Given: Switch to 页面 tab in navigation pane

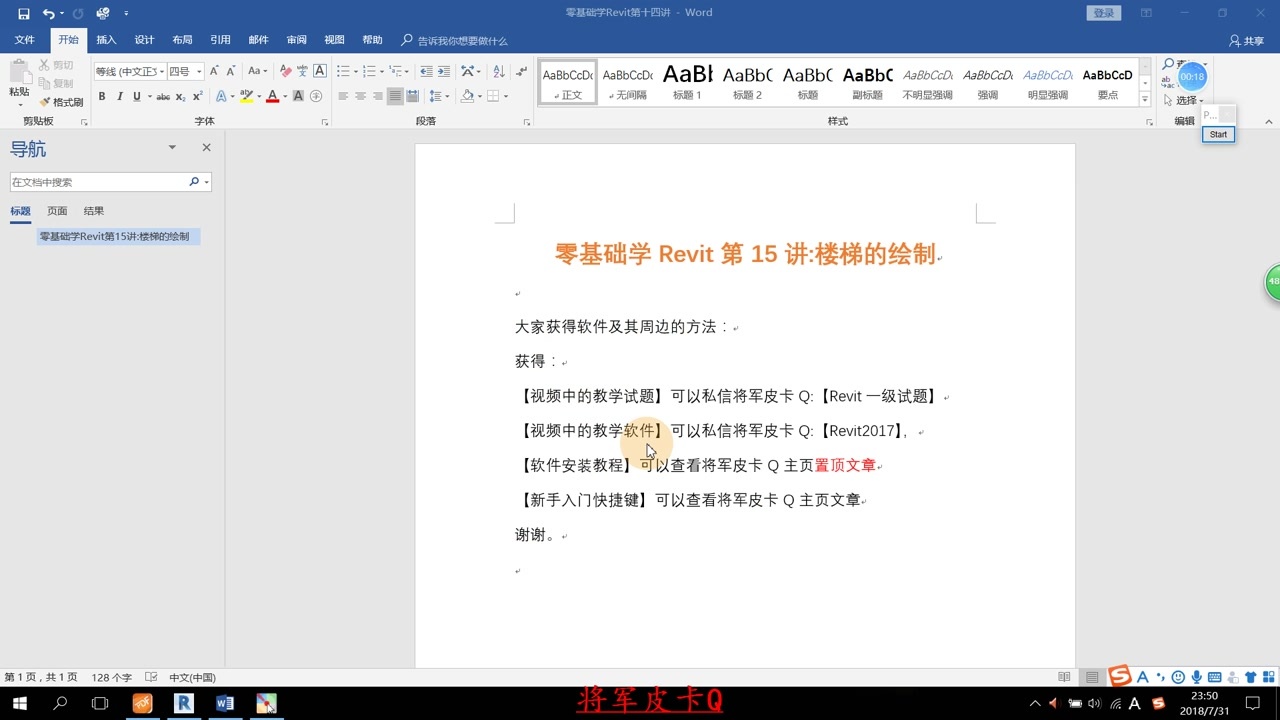Looking at the screenshot, I should (x=57, y=211).
